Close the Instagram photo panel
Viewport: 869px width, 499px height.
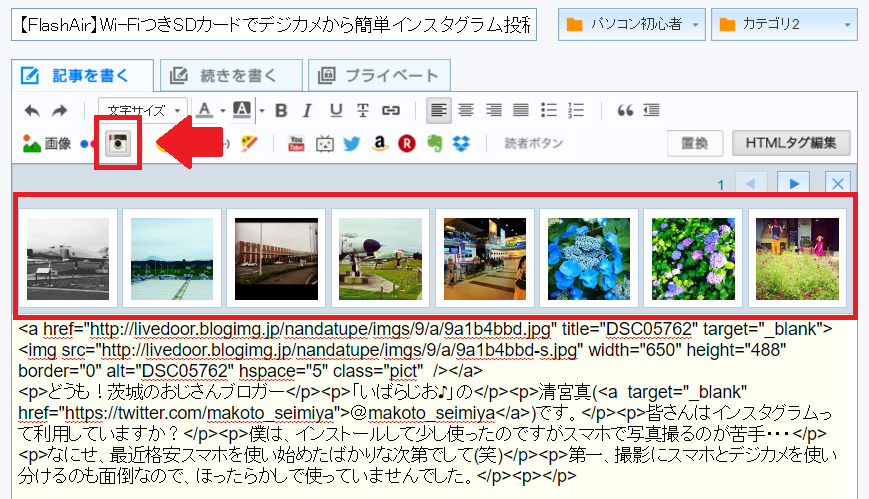click(x=838, y=184)
